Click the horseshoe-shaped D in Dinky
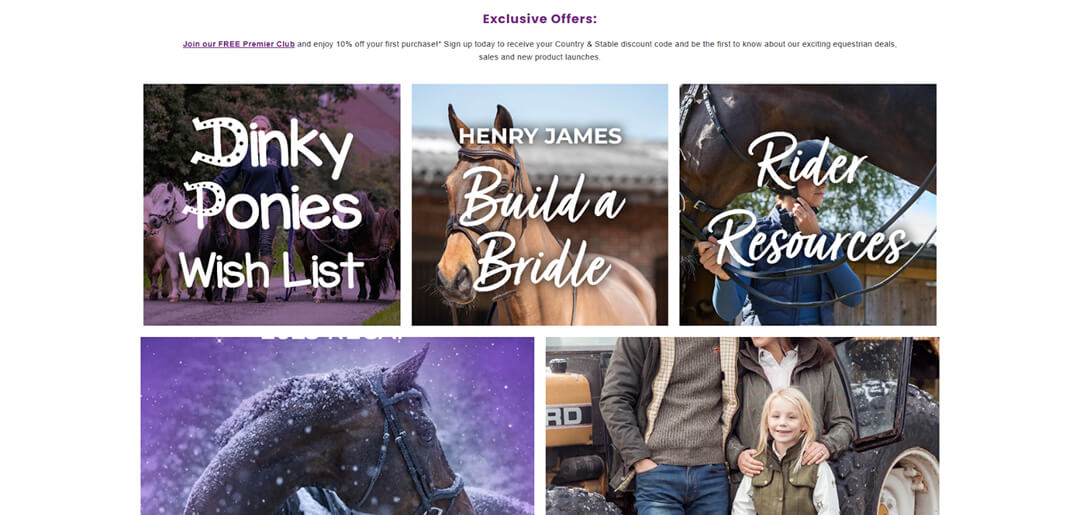 (x=219, y=142)
